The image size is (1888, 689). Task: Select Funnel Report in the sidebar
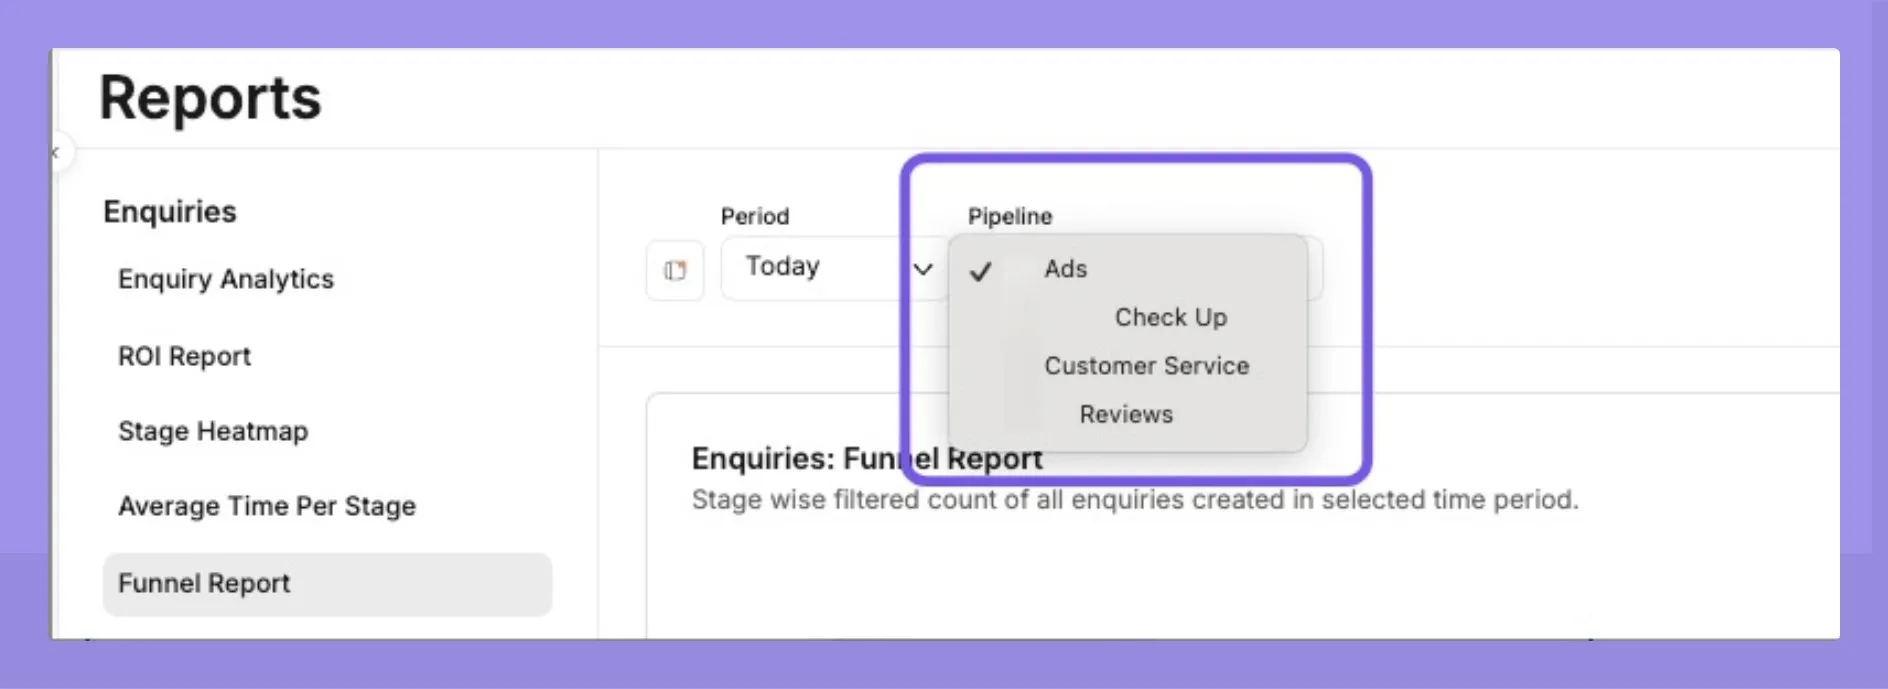pos(327,584)
